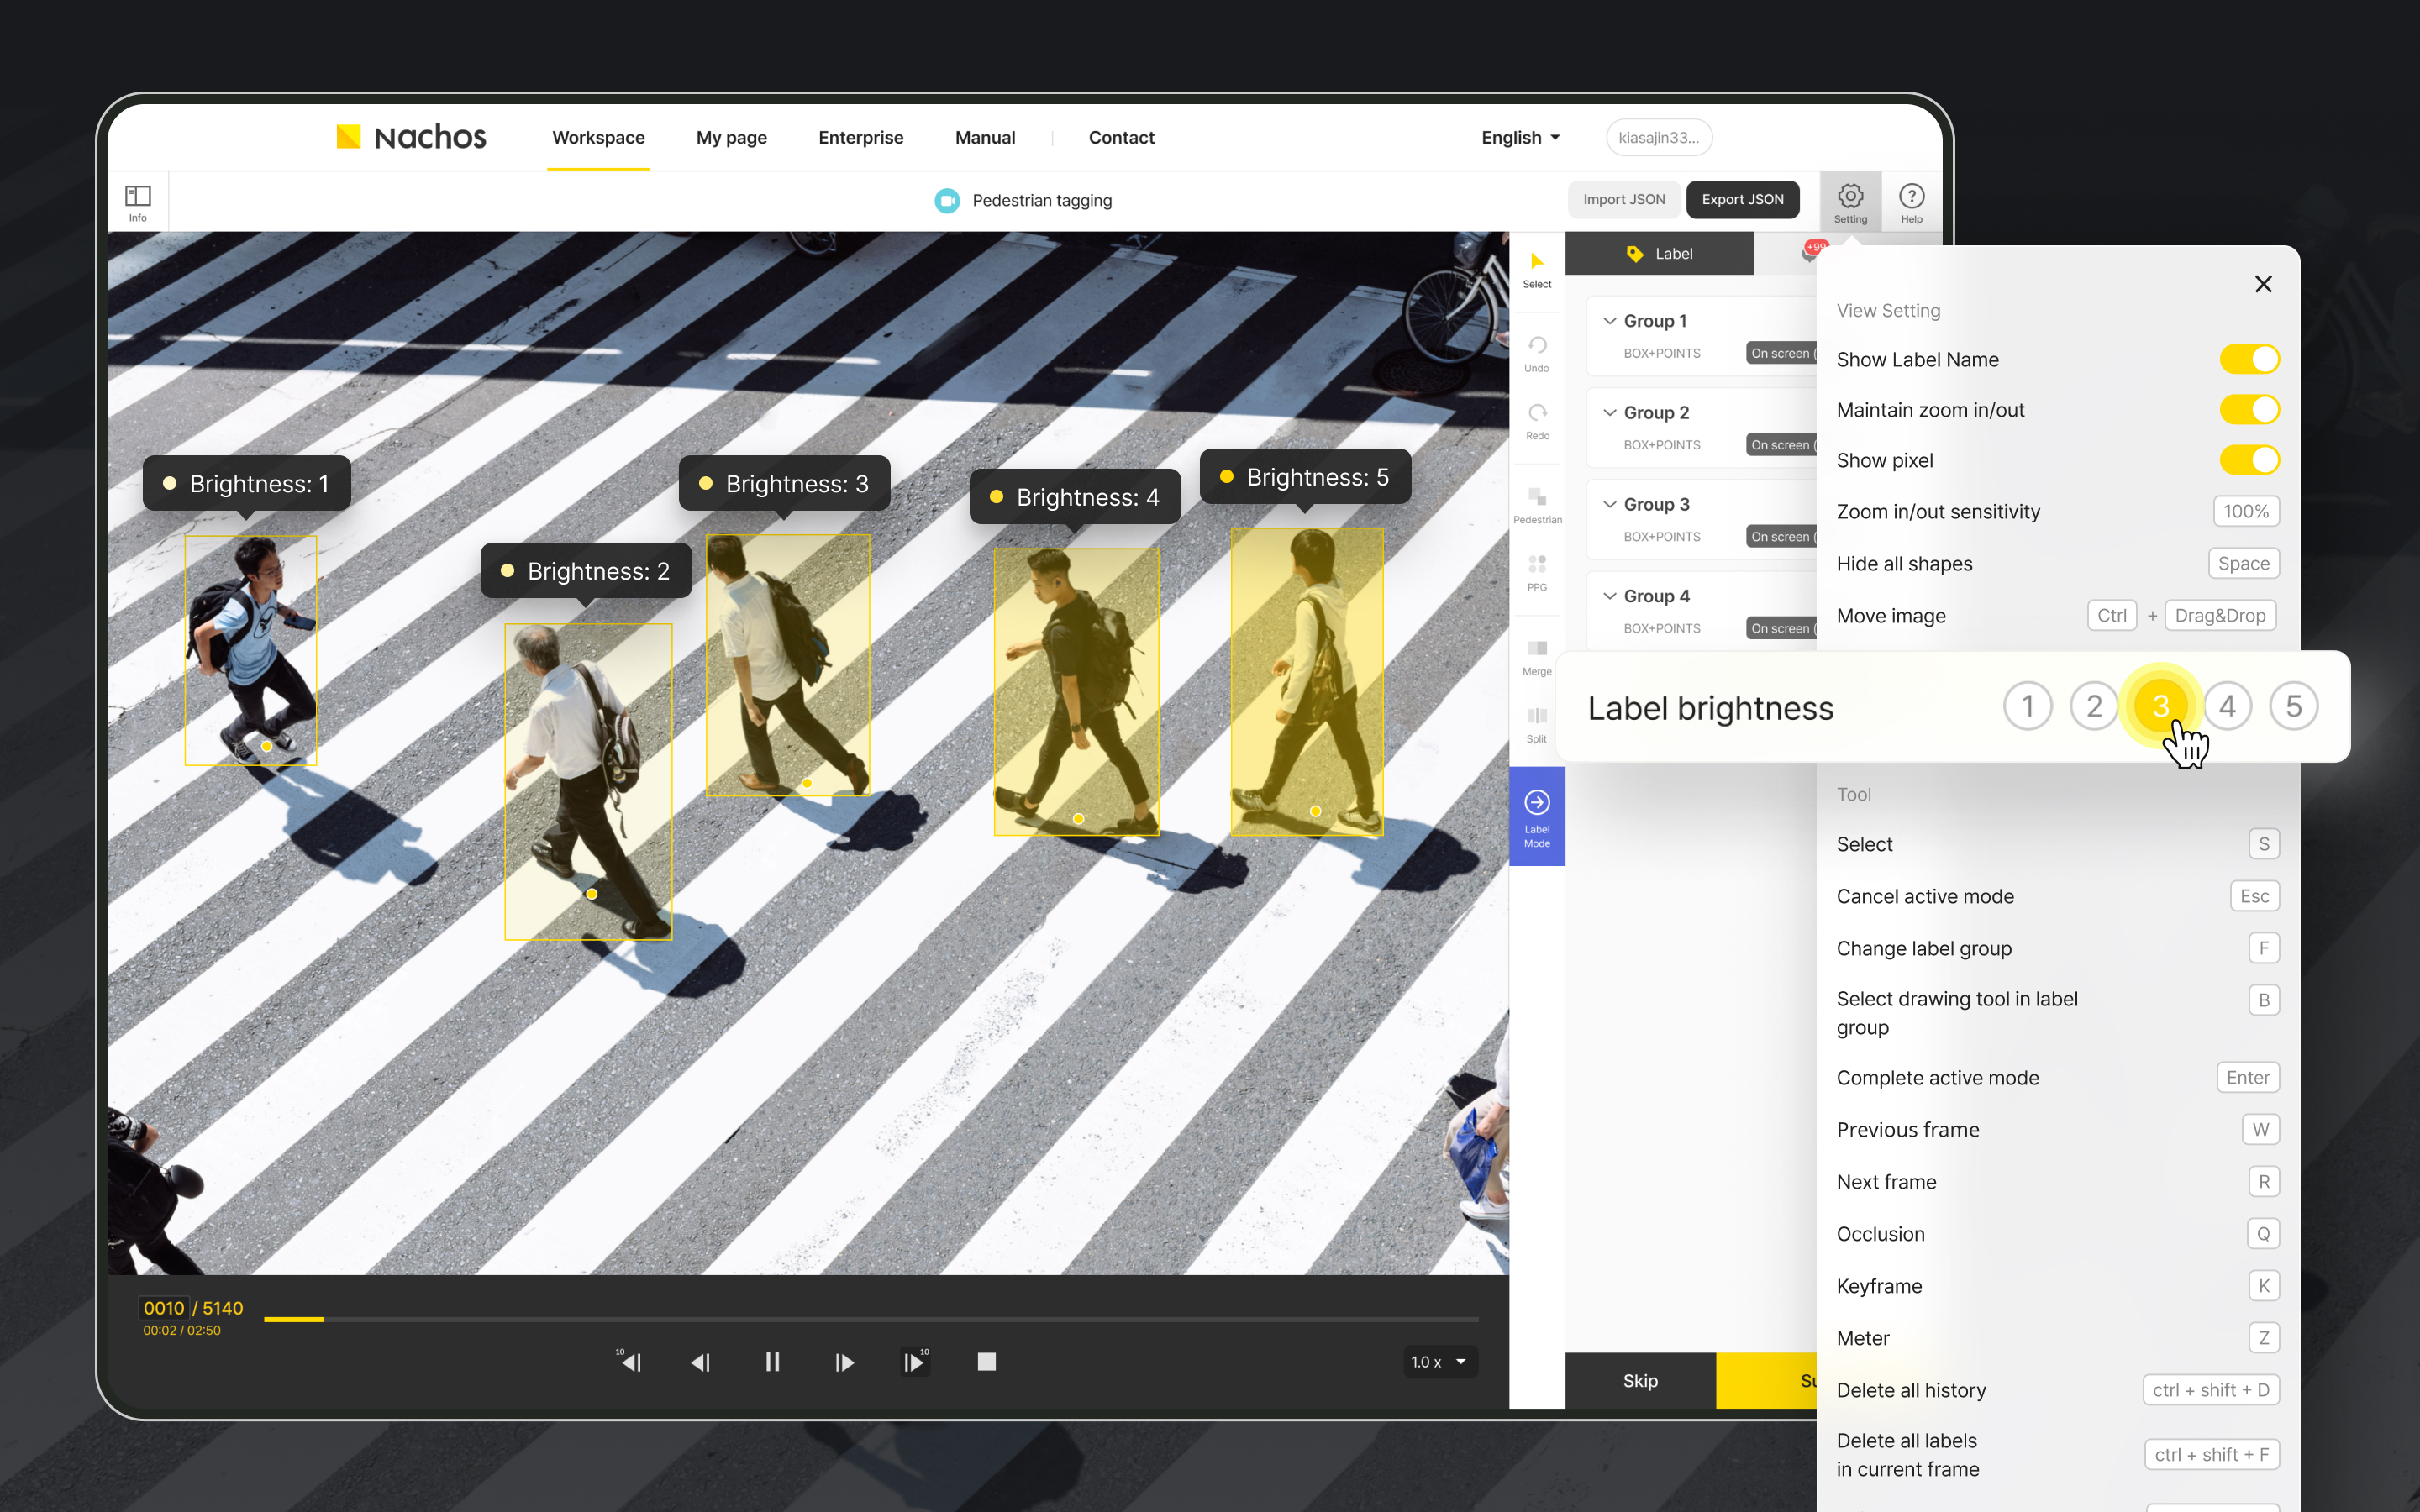Screen dimensions: 2420x1512
Task: Open the Info panel icon
Action: click(137, 201)
